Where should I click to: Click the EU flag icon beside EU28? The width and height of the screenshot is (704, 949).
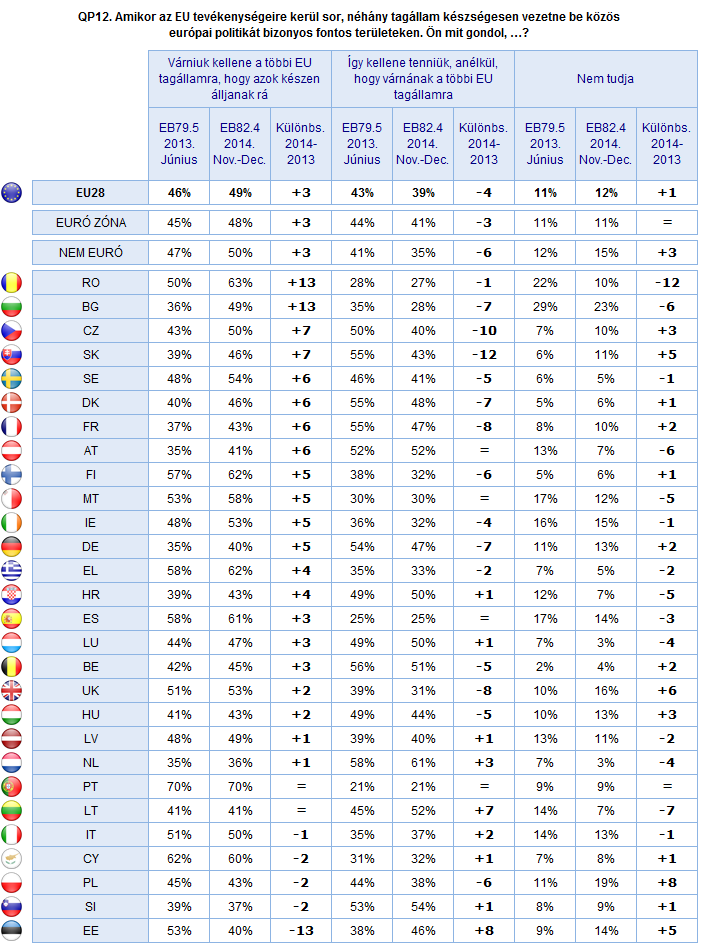tap(12, 192)
